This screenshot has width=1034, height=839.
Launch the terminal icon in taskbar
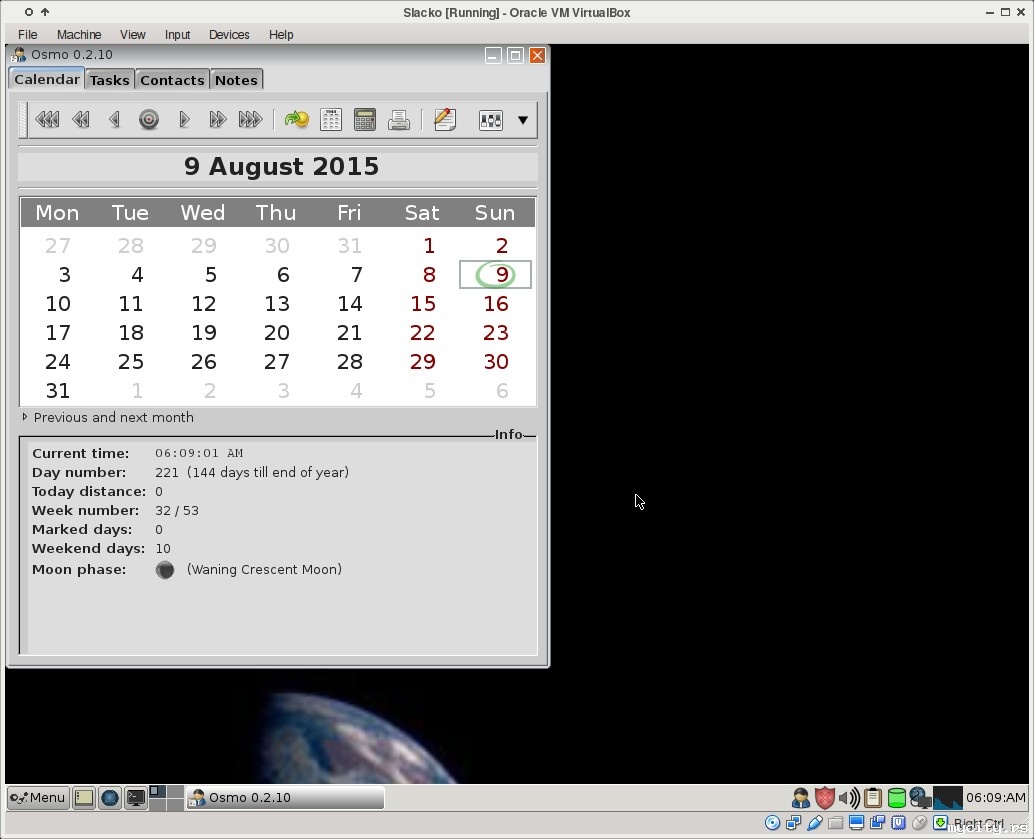[x=136, y=798]
